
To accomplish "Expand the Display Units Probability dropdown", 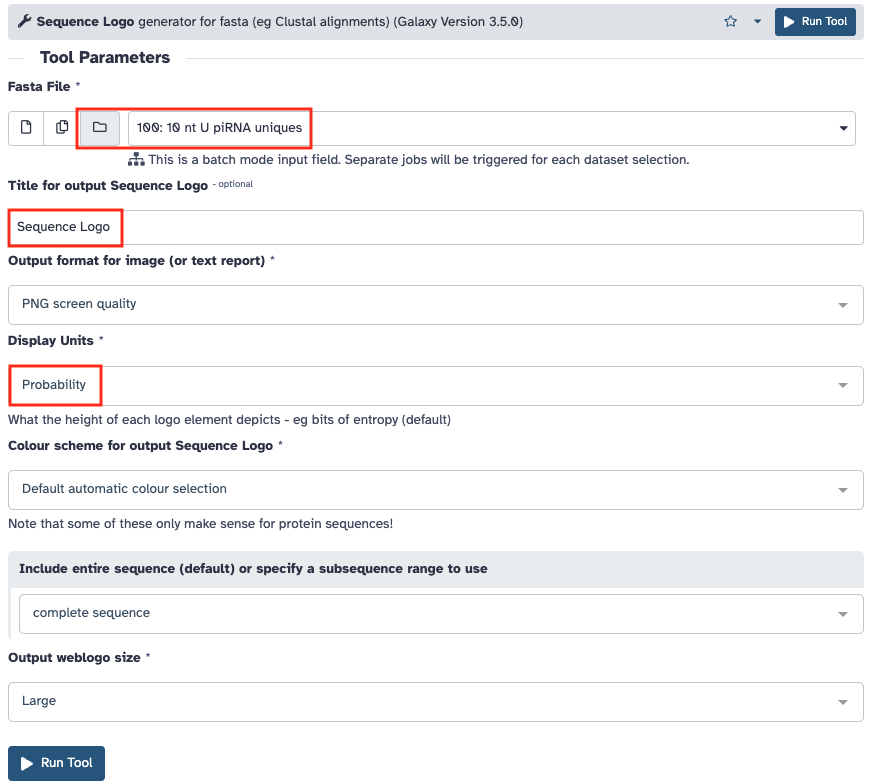I will click(x=435, y=385).
